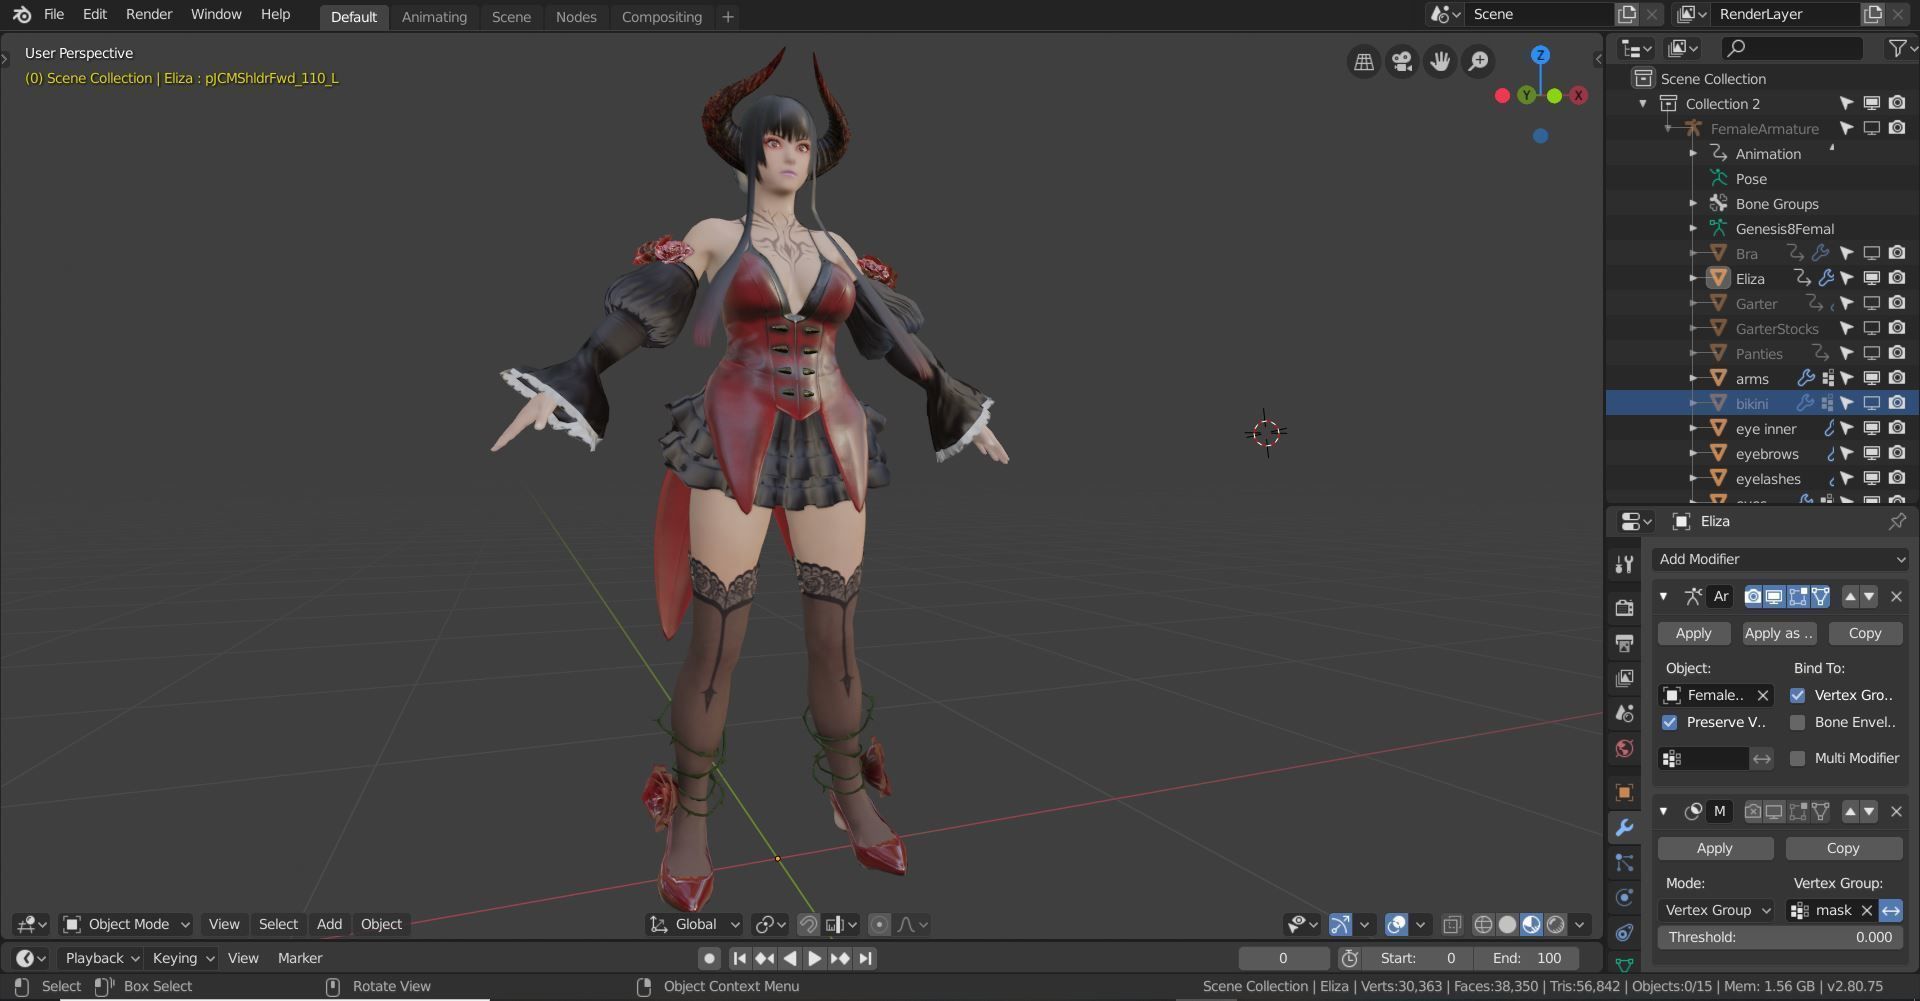Toggle perspective/orthographic view grid icon
The image size is (1920, 1001).
[1364, 62]
